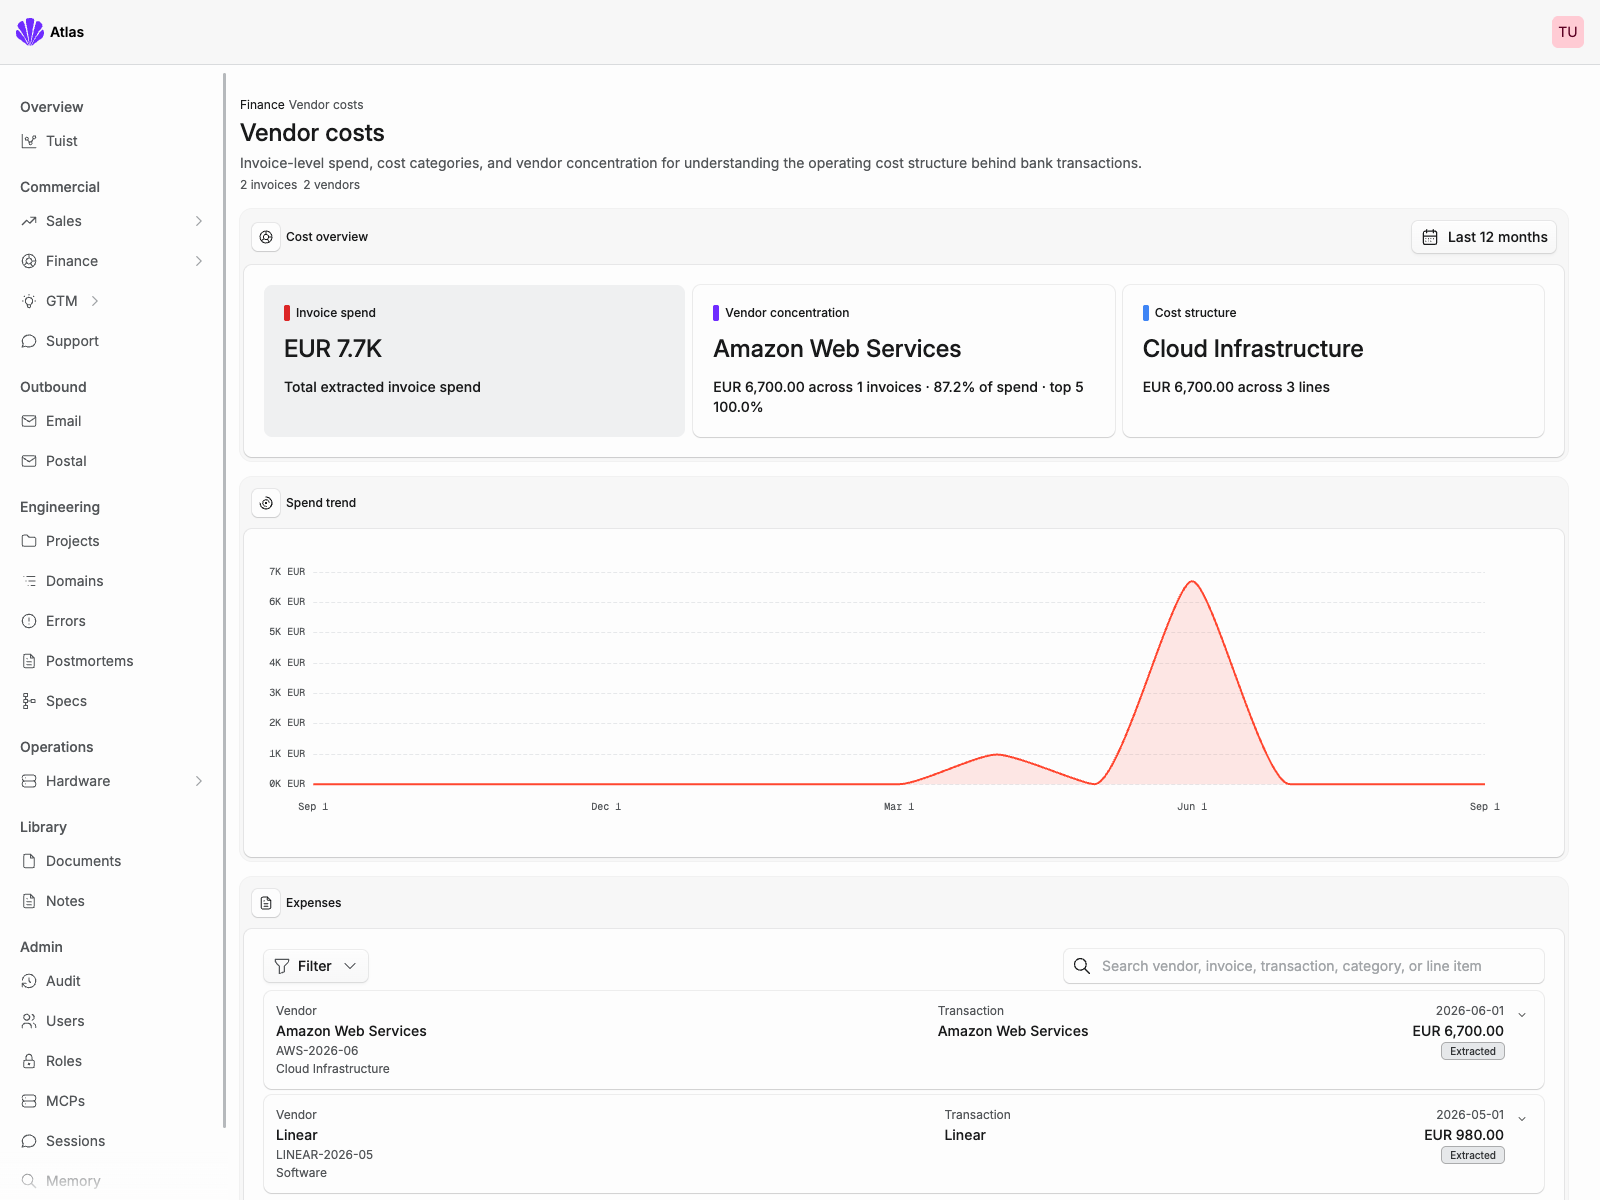Click the LINEAR-2026-05 invoice number
This screenshot has width=1600, height=1200.
click(x=324, y=1155)
